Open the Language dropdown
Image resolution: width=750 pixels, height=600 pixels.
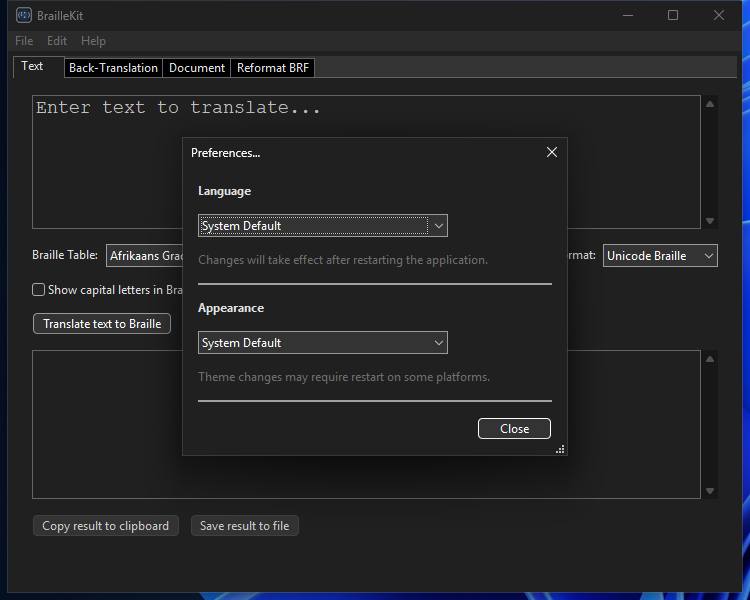tap(323, 225)
